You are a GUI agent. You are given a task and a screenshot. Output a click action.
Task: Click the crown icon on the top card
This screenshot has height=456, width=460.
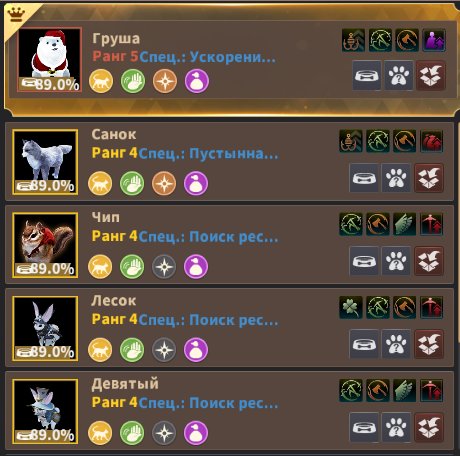tap(16, 14)
